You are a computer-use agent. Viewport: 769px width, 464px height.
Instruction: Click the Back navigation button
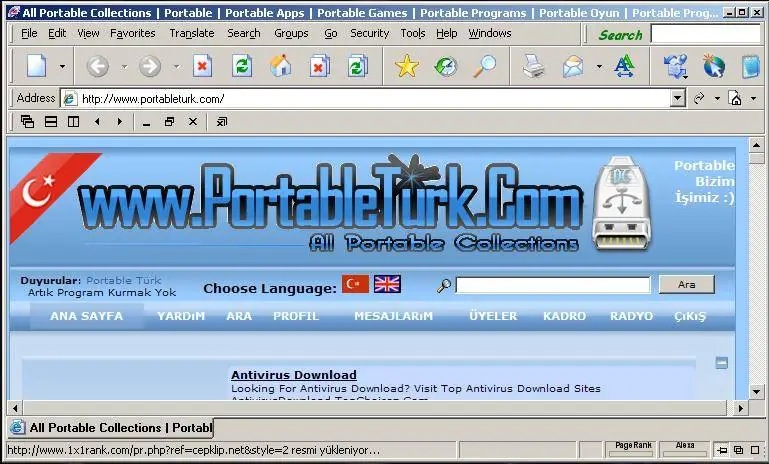pos(98,66)
